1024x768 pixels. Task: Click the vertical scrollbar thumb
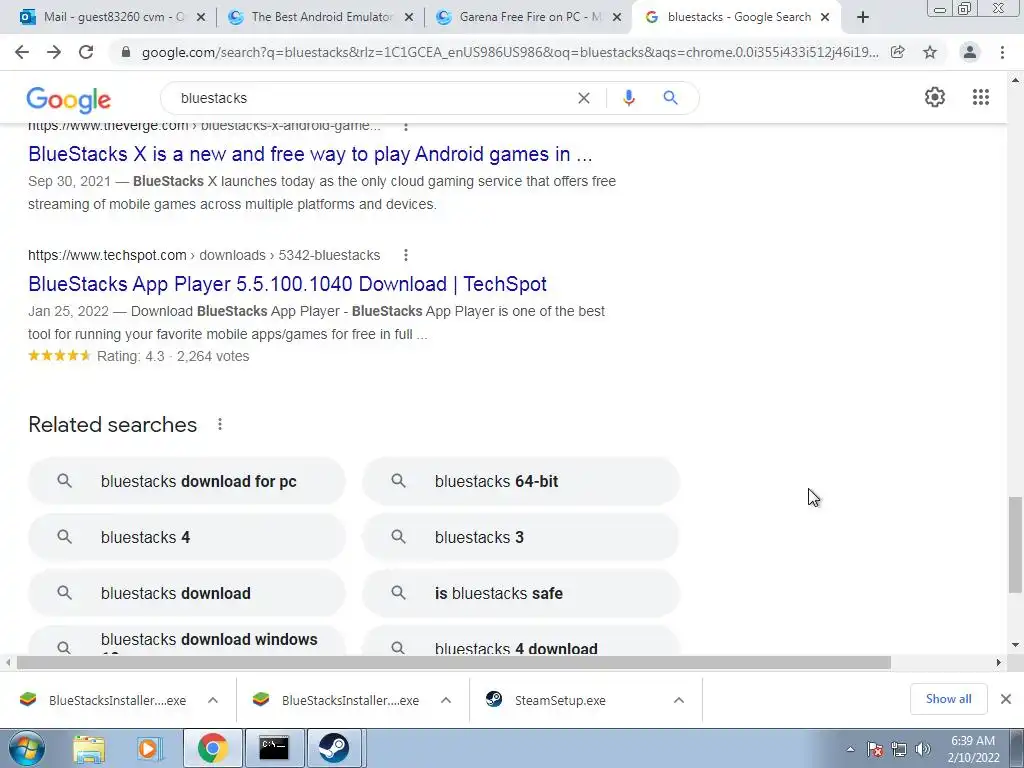[1015, 545]
